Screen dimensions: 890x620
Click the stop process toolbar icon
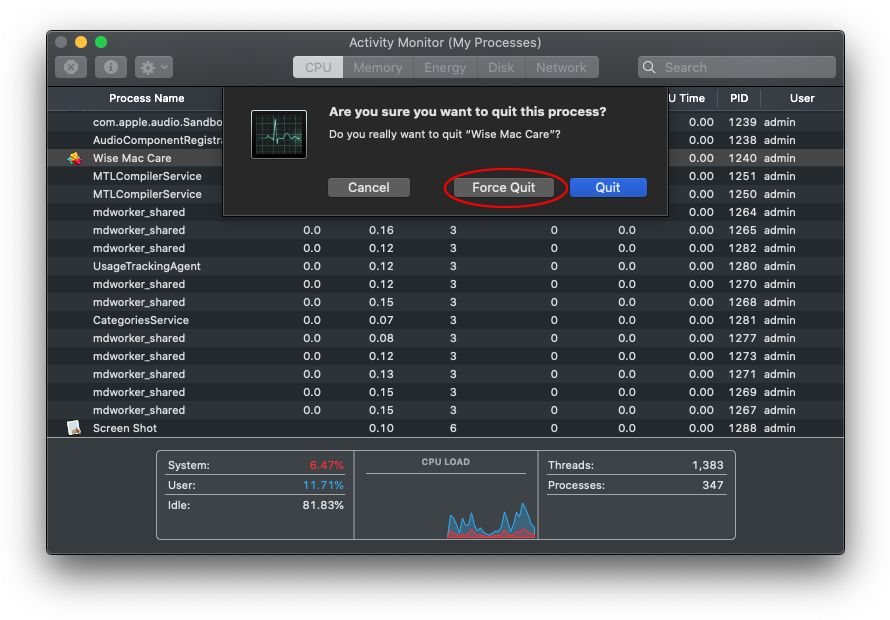[71, 68]
